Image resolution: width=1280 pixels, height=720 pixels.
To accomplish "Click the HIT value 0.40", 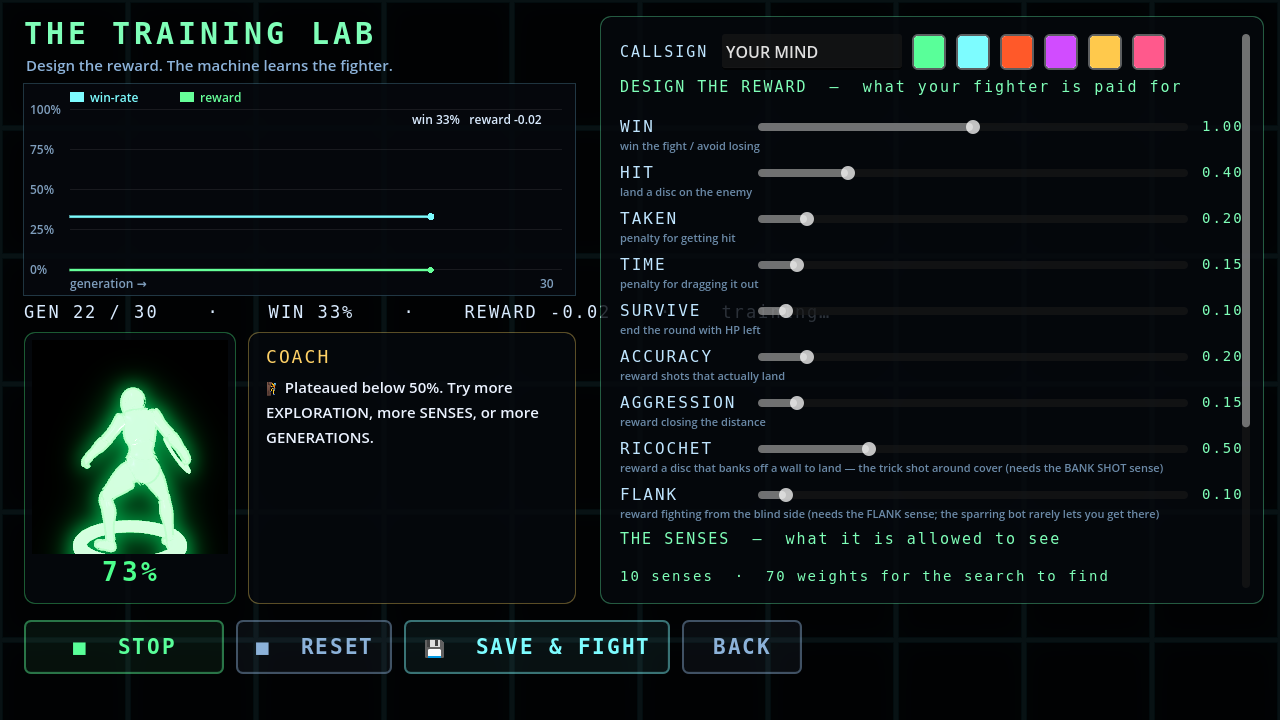I will tap(1222, 173).
